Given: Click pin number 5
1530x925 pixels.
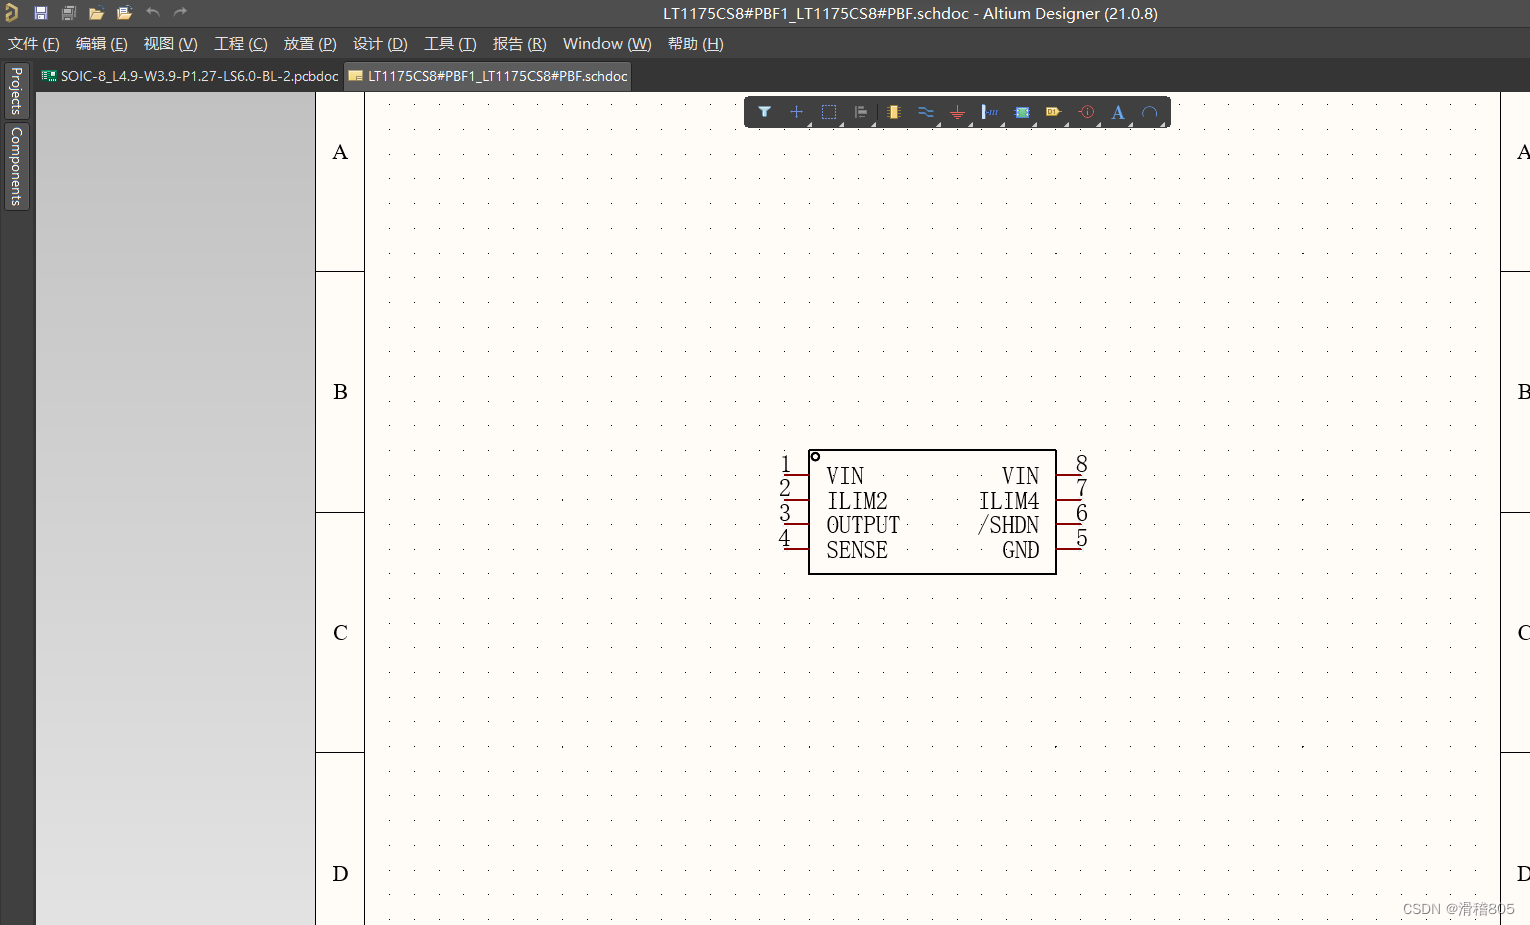Looking at the screenshot, I should tap(1081, 538).
